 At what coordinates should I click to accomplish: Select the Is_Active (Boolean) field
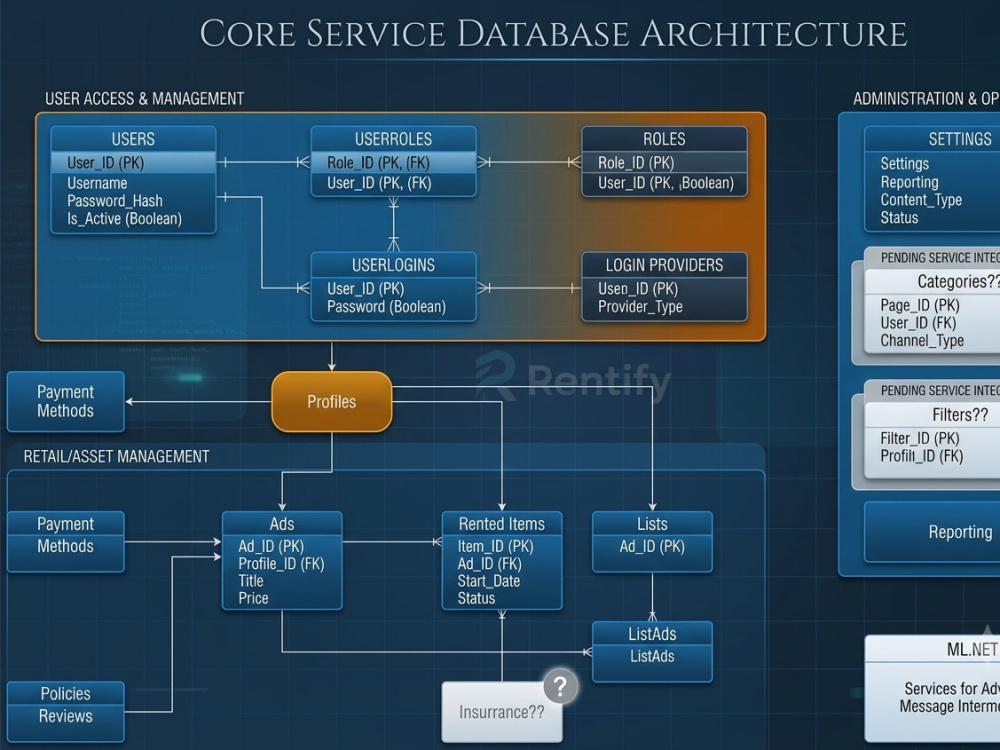[124, 219]
